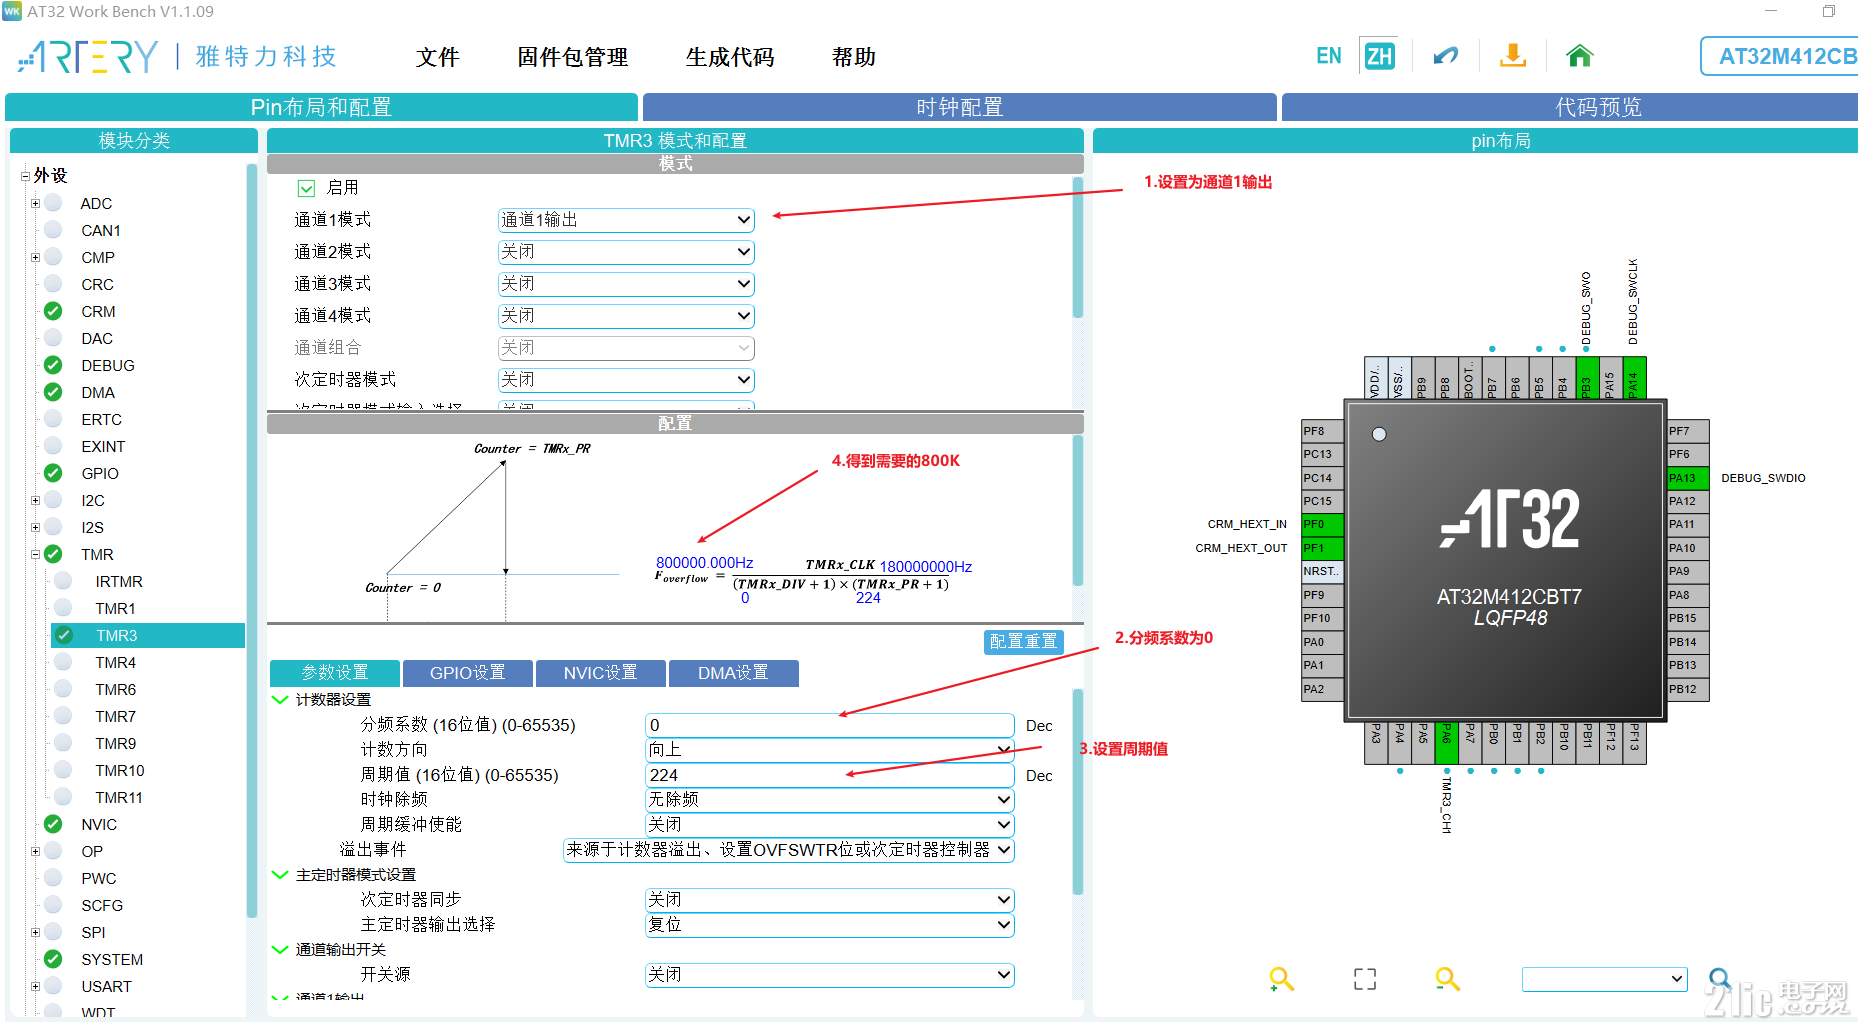1858x1024 pixels.
Task: Click pin PB15 on chip right side
Action: click(1688, 618)
